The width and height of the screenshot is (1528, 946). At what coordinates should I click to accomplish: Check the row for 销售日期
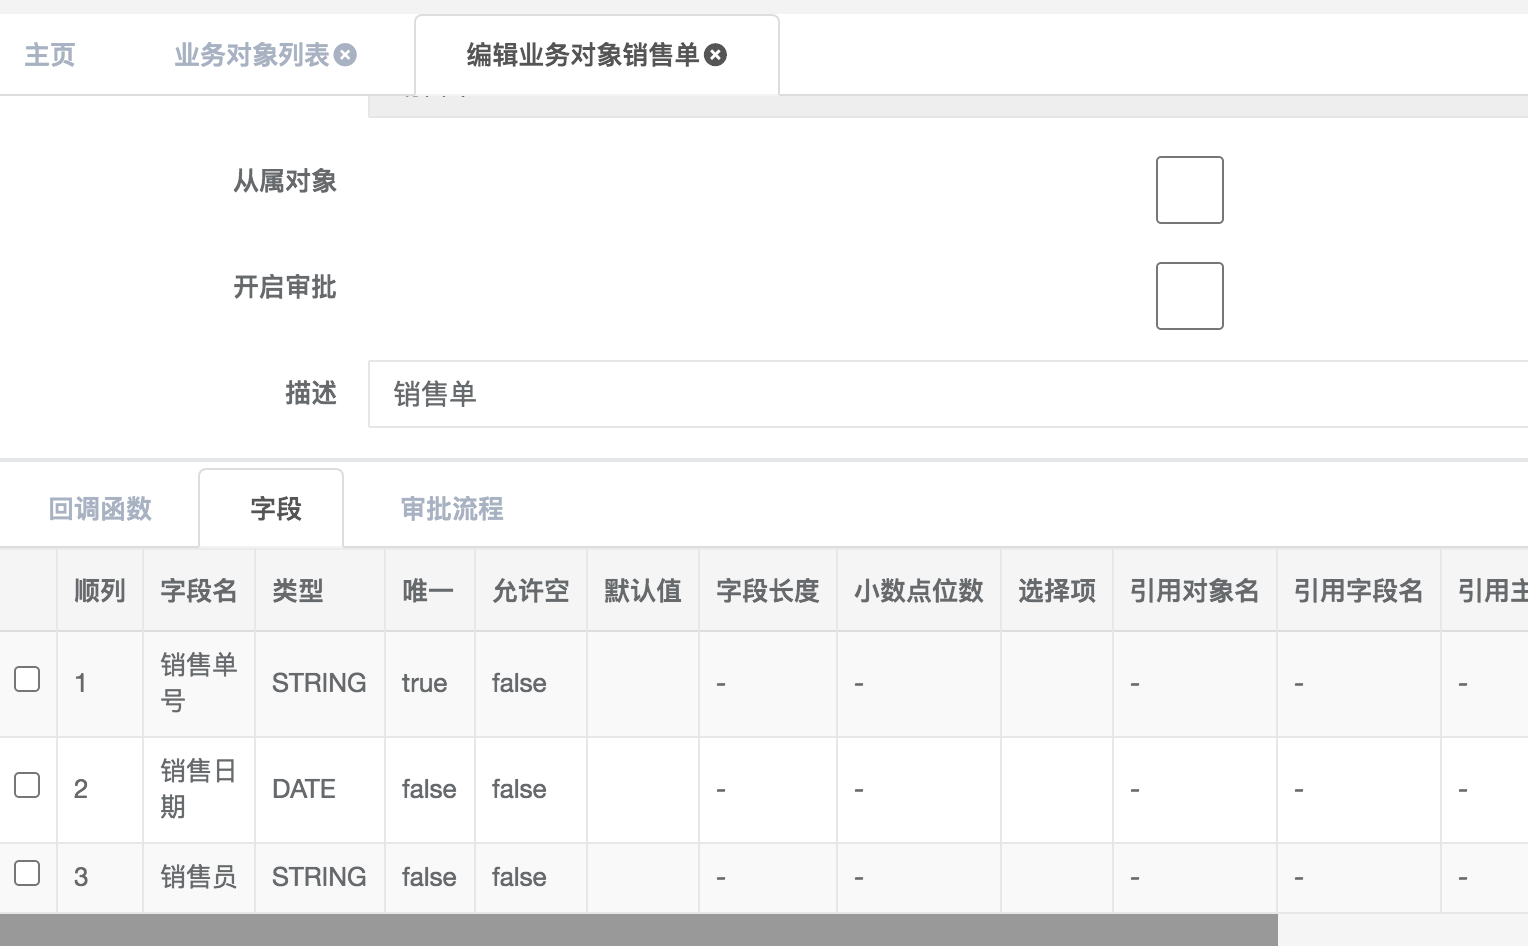[27, 785]
